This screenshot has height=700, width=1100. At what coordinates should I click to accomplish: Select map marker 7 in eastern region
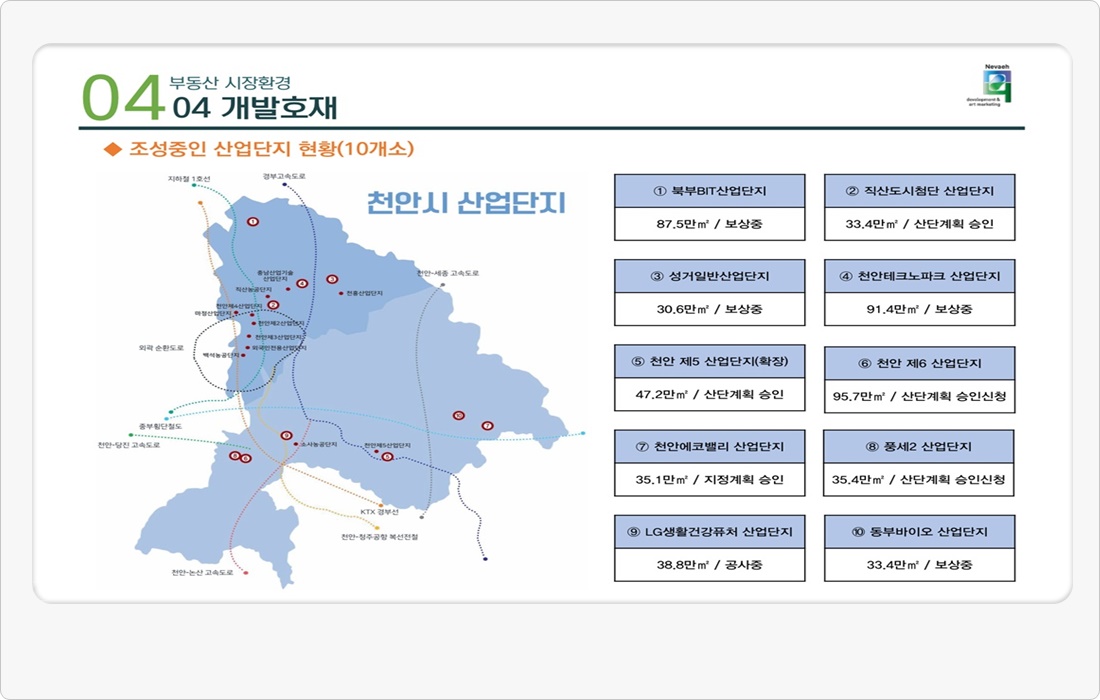tap(487, 426)
